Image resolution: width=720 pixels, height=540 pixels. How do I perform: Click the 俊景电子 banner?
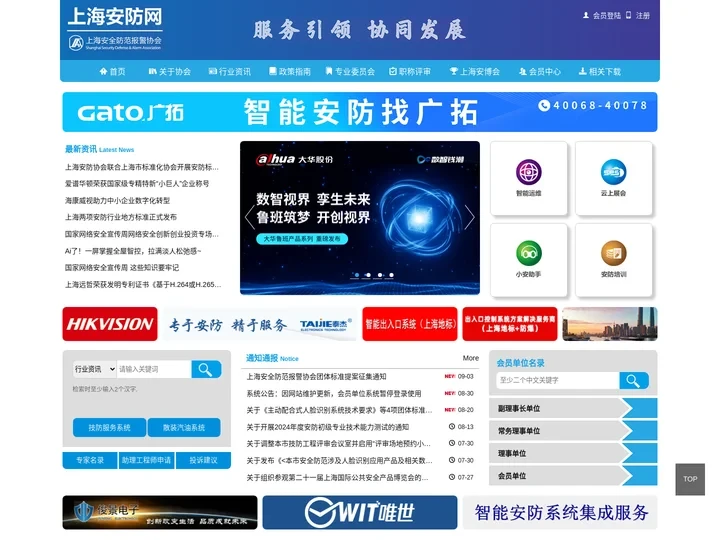160,512
